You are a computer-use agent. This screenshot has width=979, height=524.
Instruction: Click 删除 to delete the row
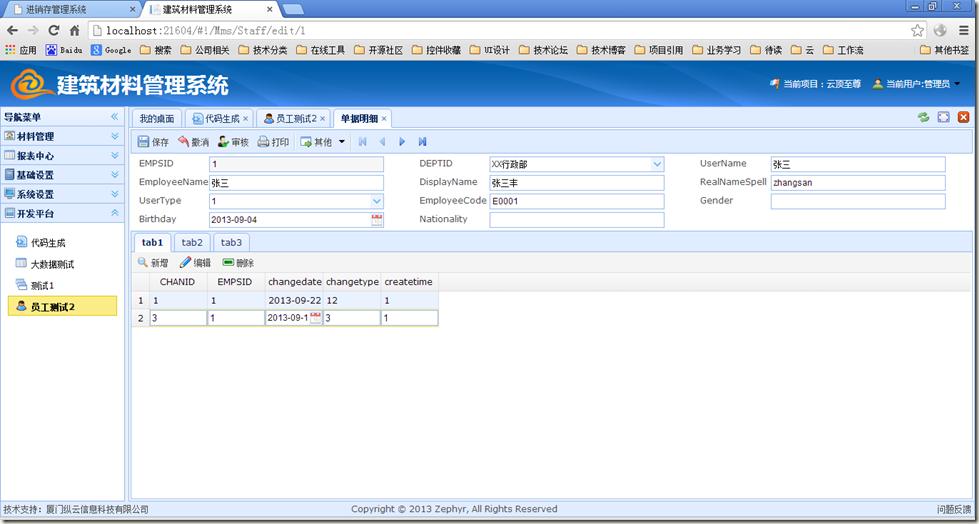point(238,263)
